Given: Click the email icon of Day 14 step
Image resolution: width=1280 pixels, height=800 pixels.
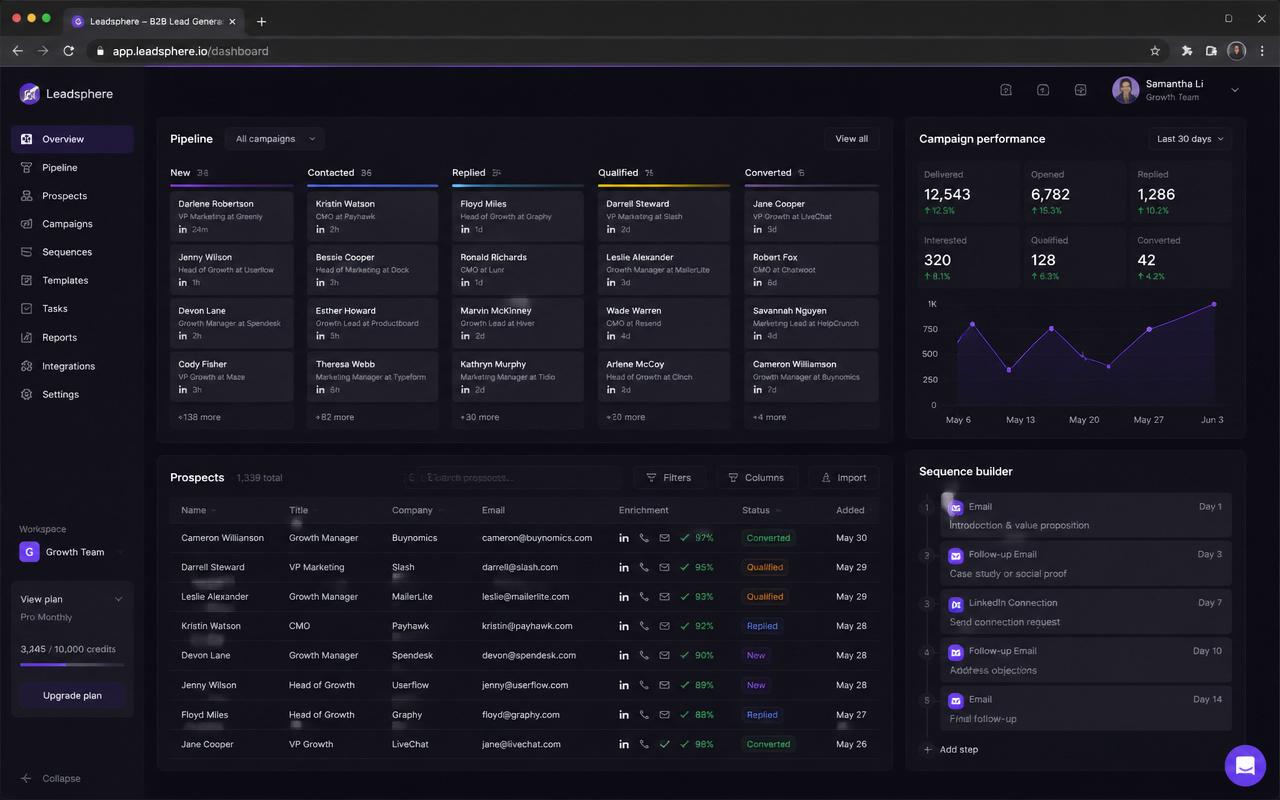Looking at the screenshot, I should click(956, 700).
